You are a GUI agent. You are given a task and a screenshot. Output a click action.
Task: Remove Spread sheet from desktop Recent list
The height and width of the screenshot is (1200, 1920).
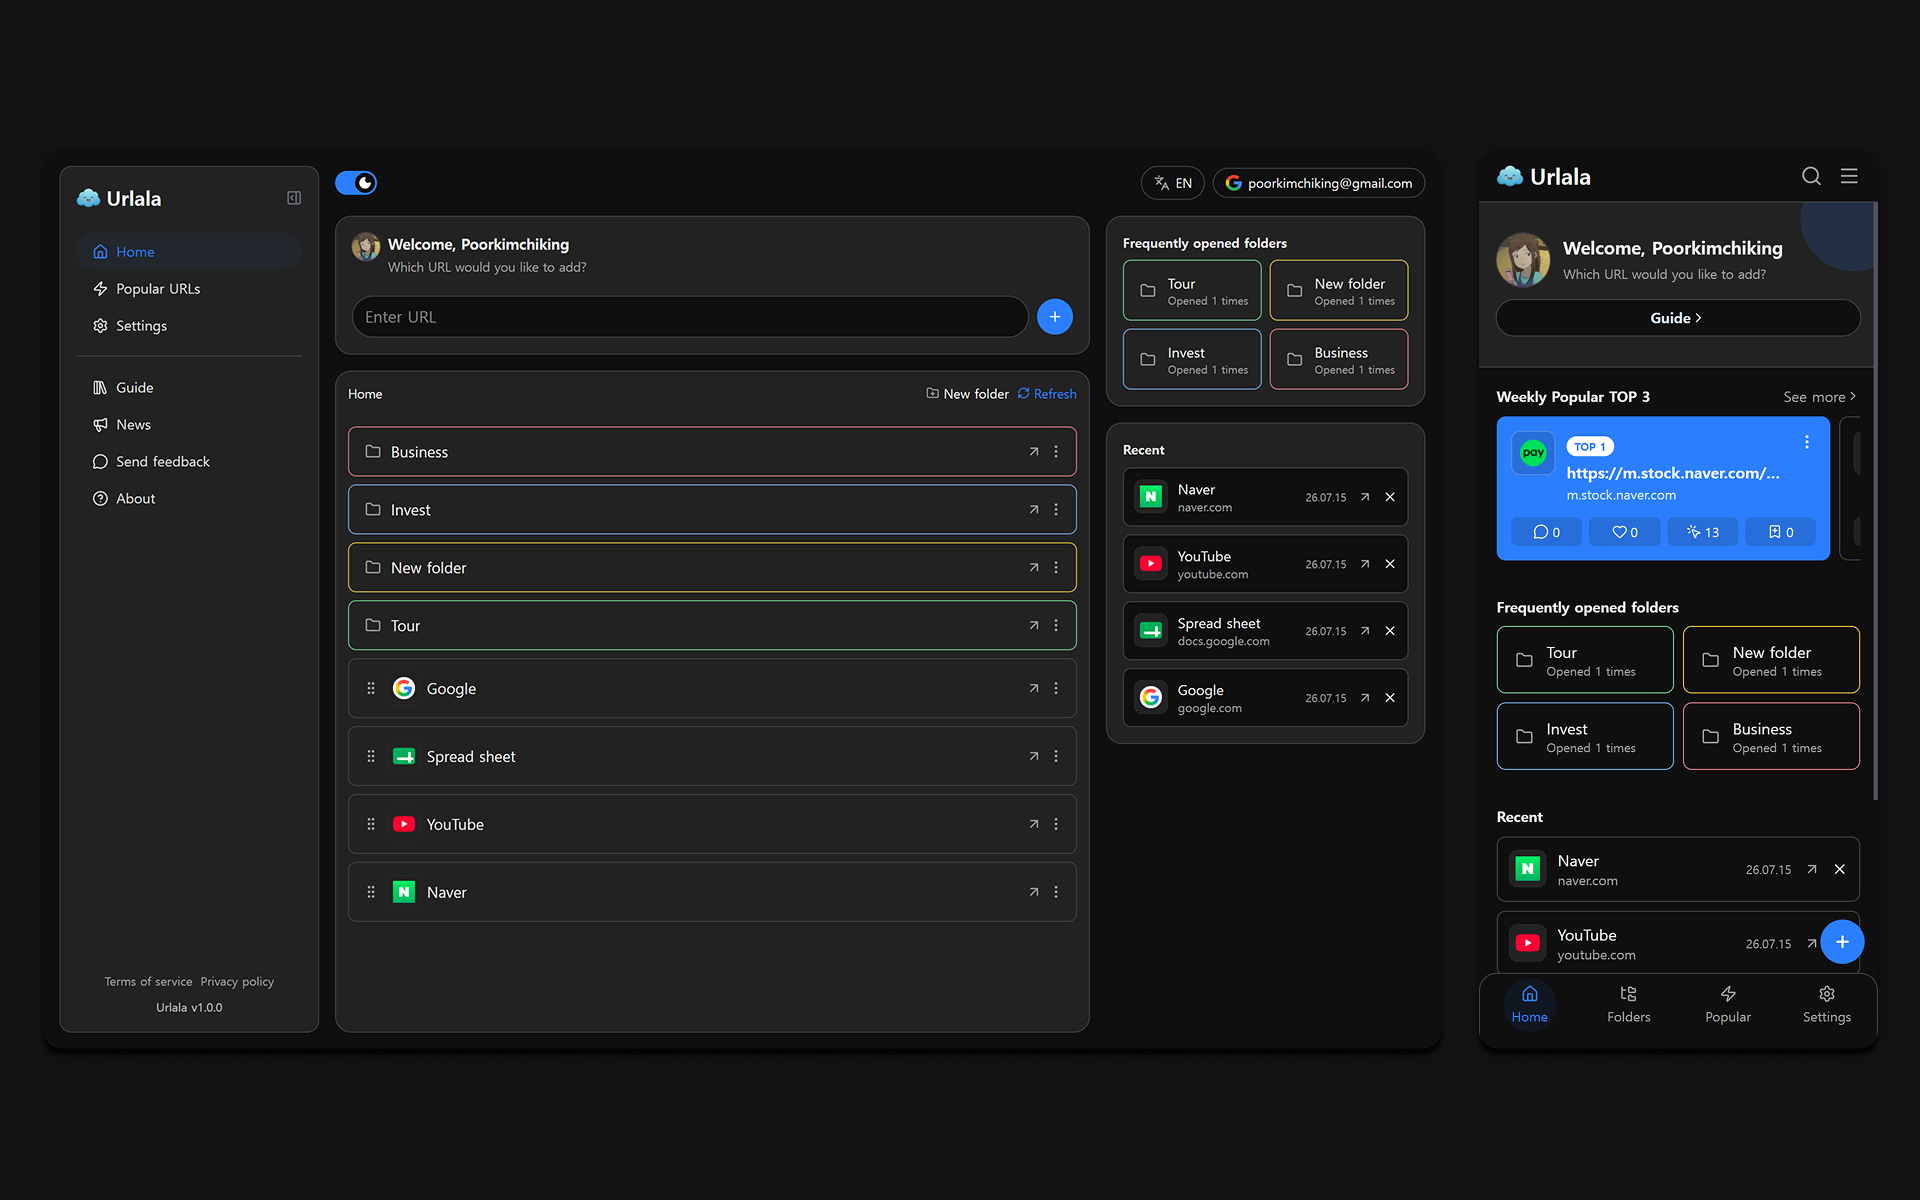pos(1390,632)
